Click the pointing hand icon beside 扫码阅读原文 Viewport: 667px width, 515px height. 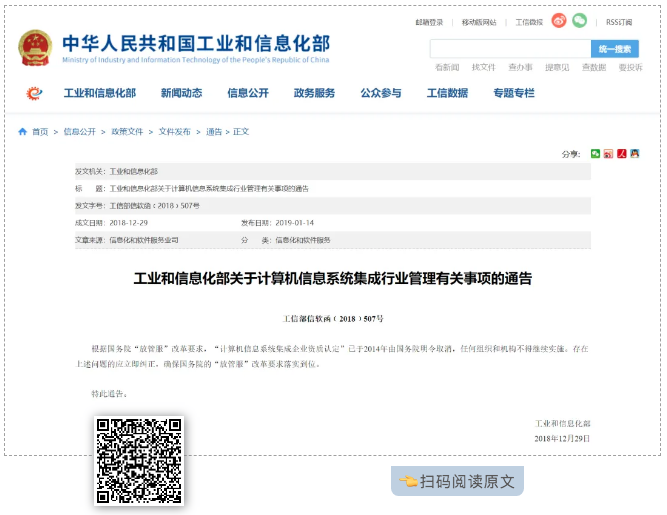pos(408,481)
